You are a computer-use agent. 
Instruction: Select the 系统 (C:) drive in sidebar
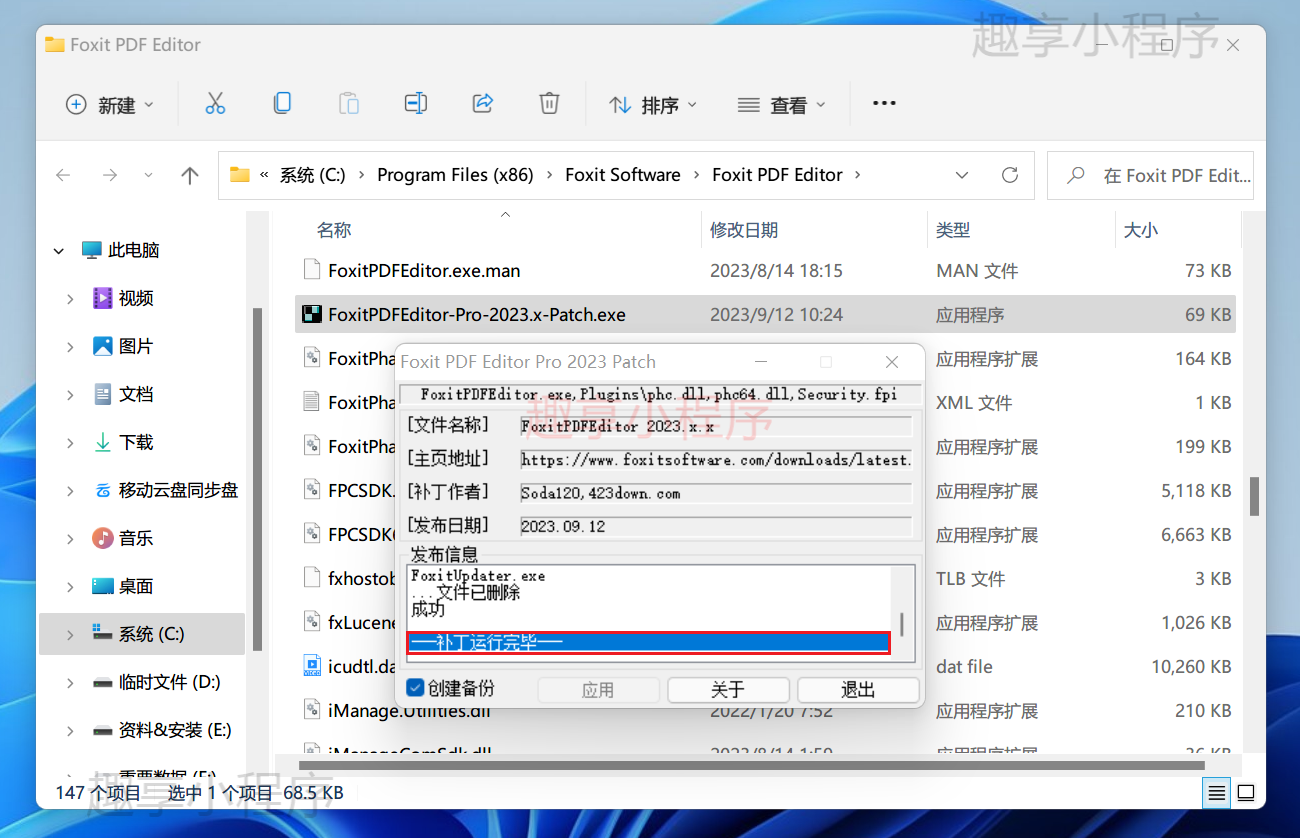(x=142, y=634)
